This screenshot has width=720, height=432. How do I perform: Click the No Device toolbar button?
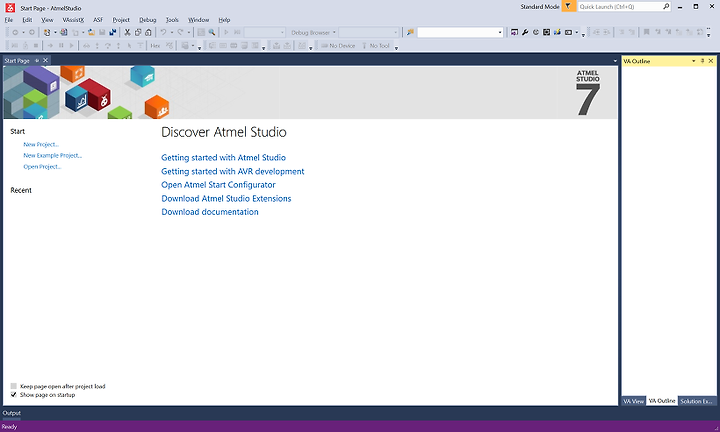click(338, 45)
